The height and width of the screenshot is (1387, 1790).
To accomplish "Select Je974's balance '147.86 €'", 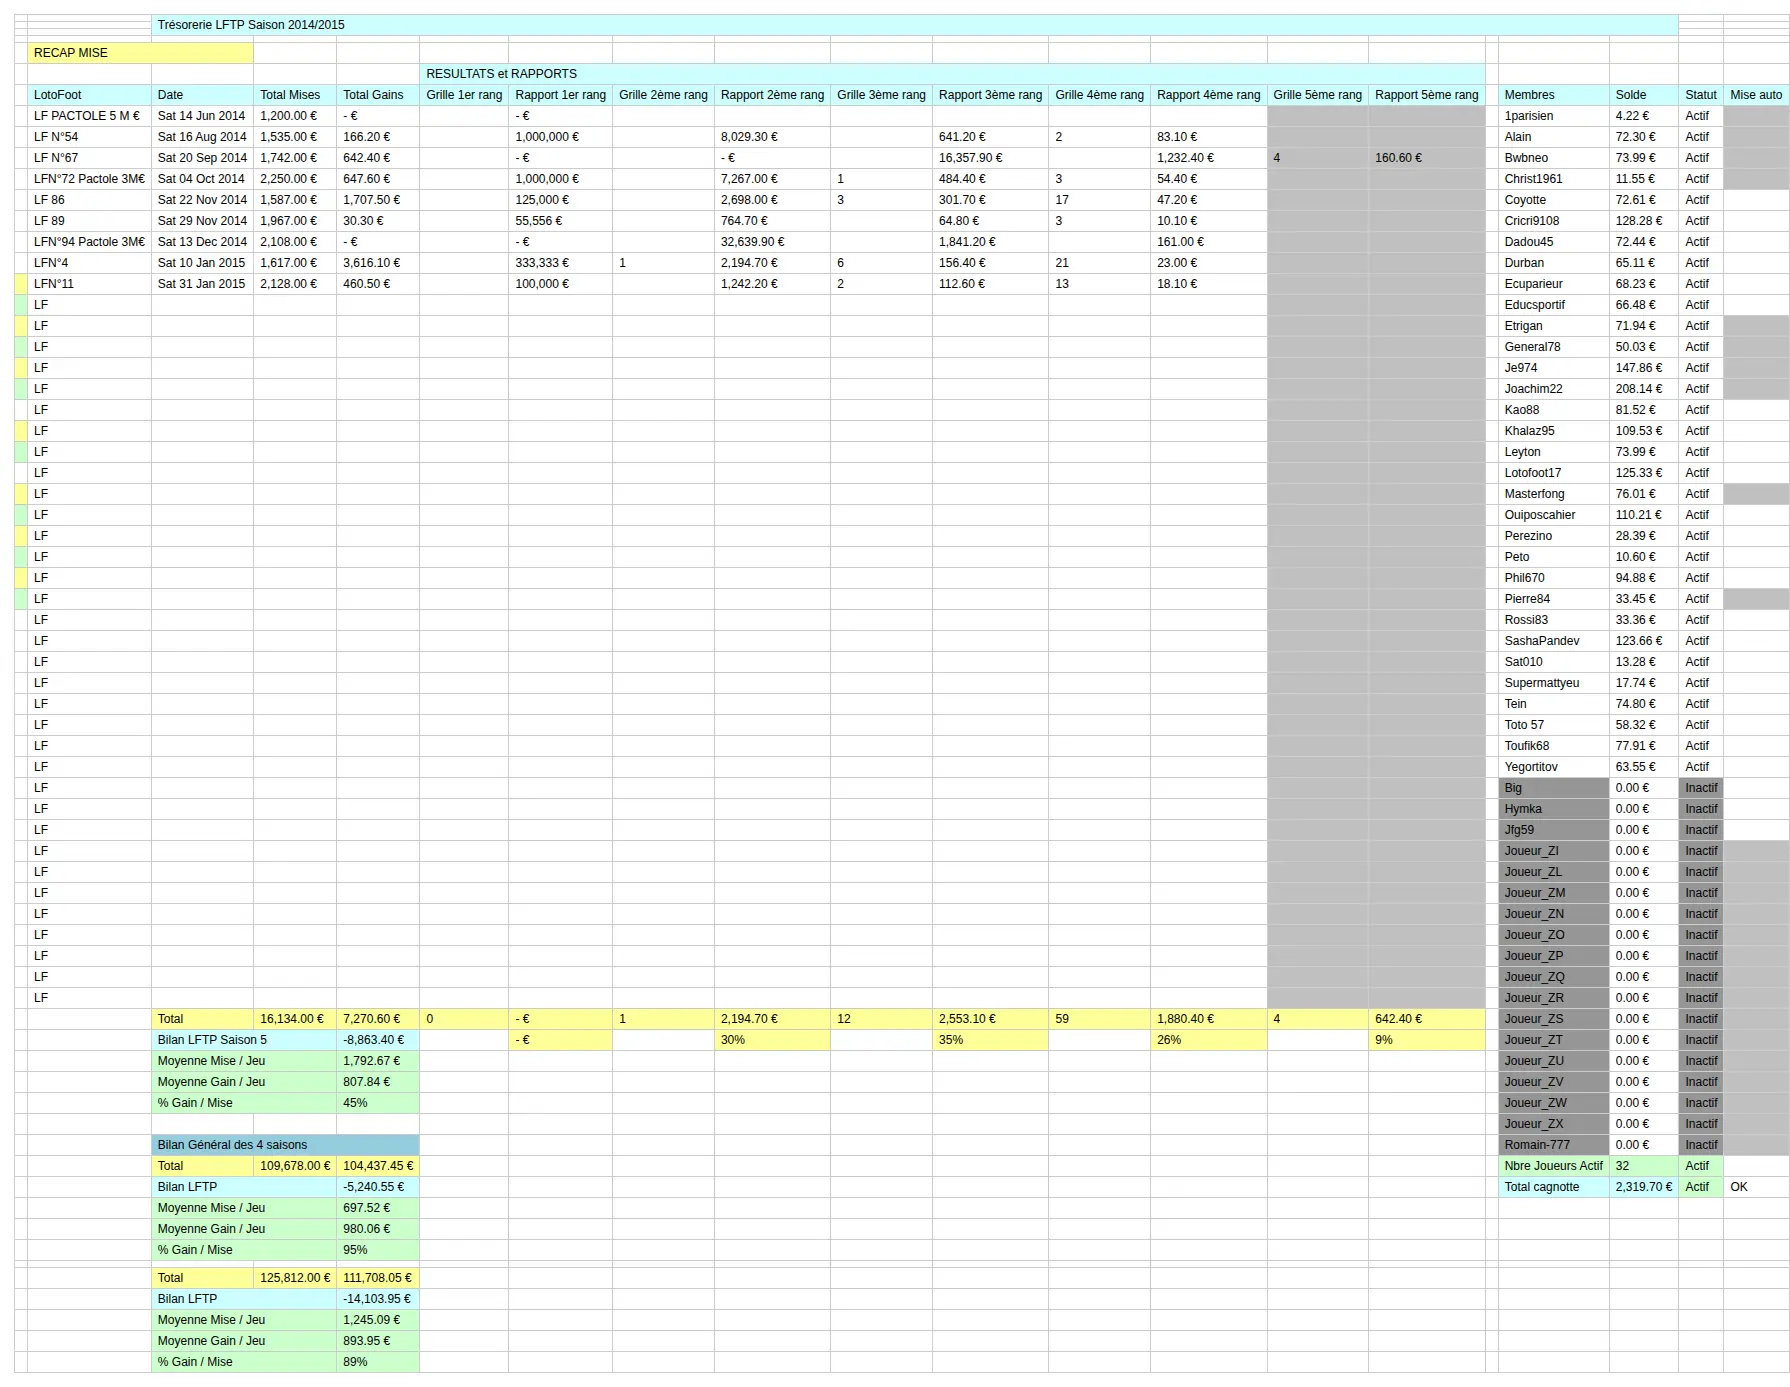I will pyautogui.click(x=1644, y=368).
